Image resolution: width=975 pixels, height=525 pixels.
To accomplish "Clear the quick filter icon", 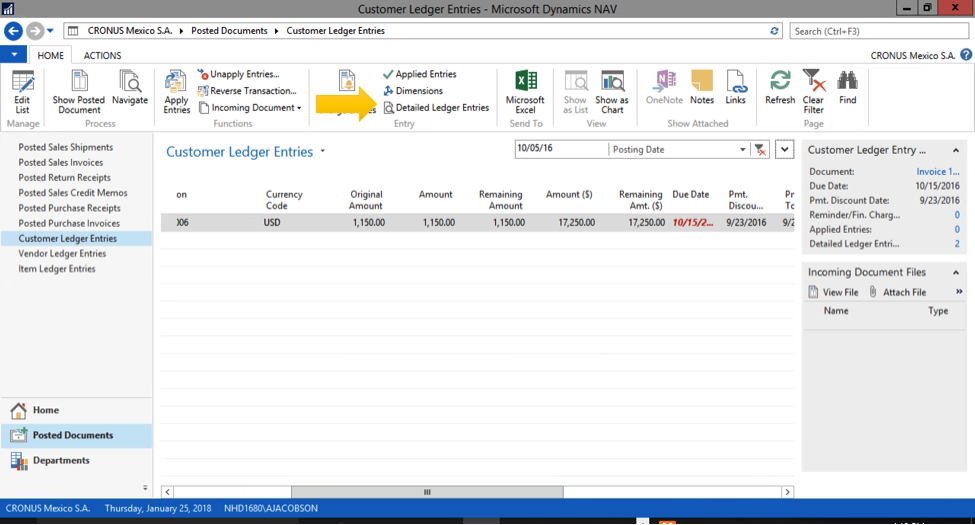I will 759,150.
